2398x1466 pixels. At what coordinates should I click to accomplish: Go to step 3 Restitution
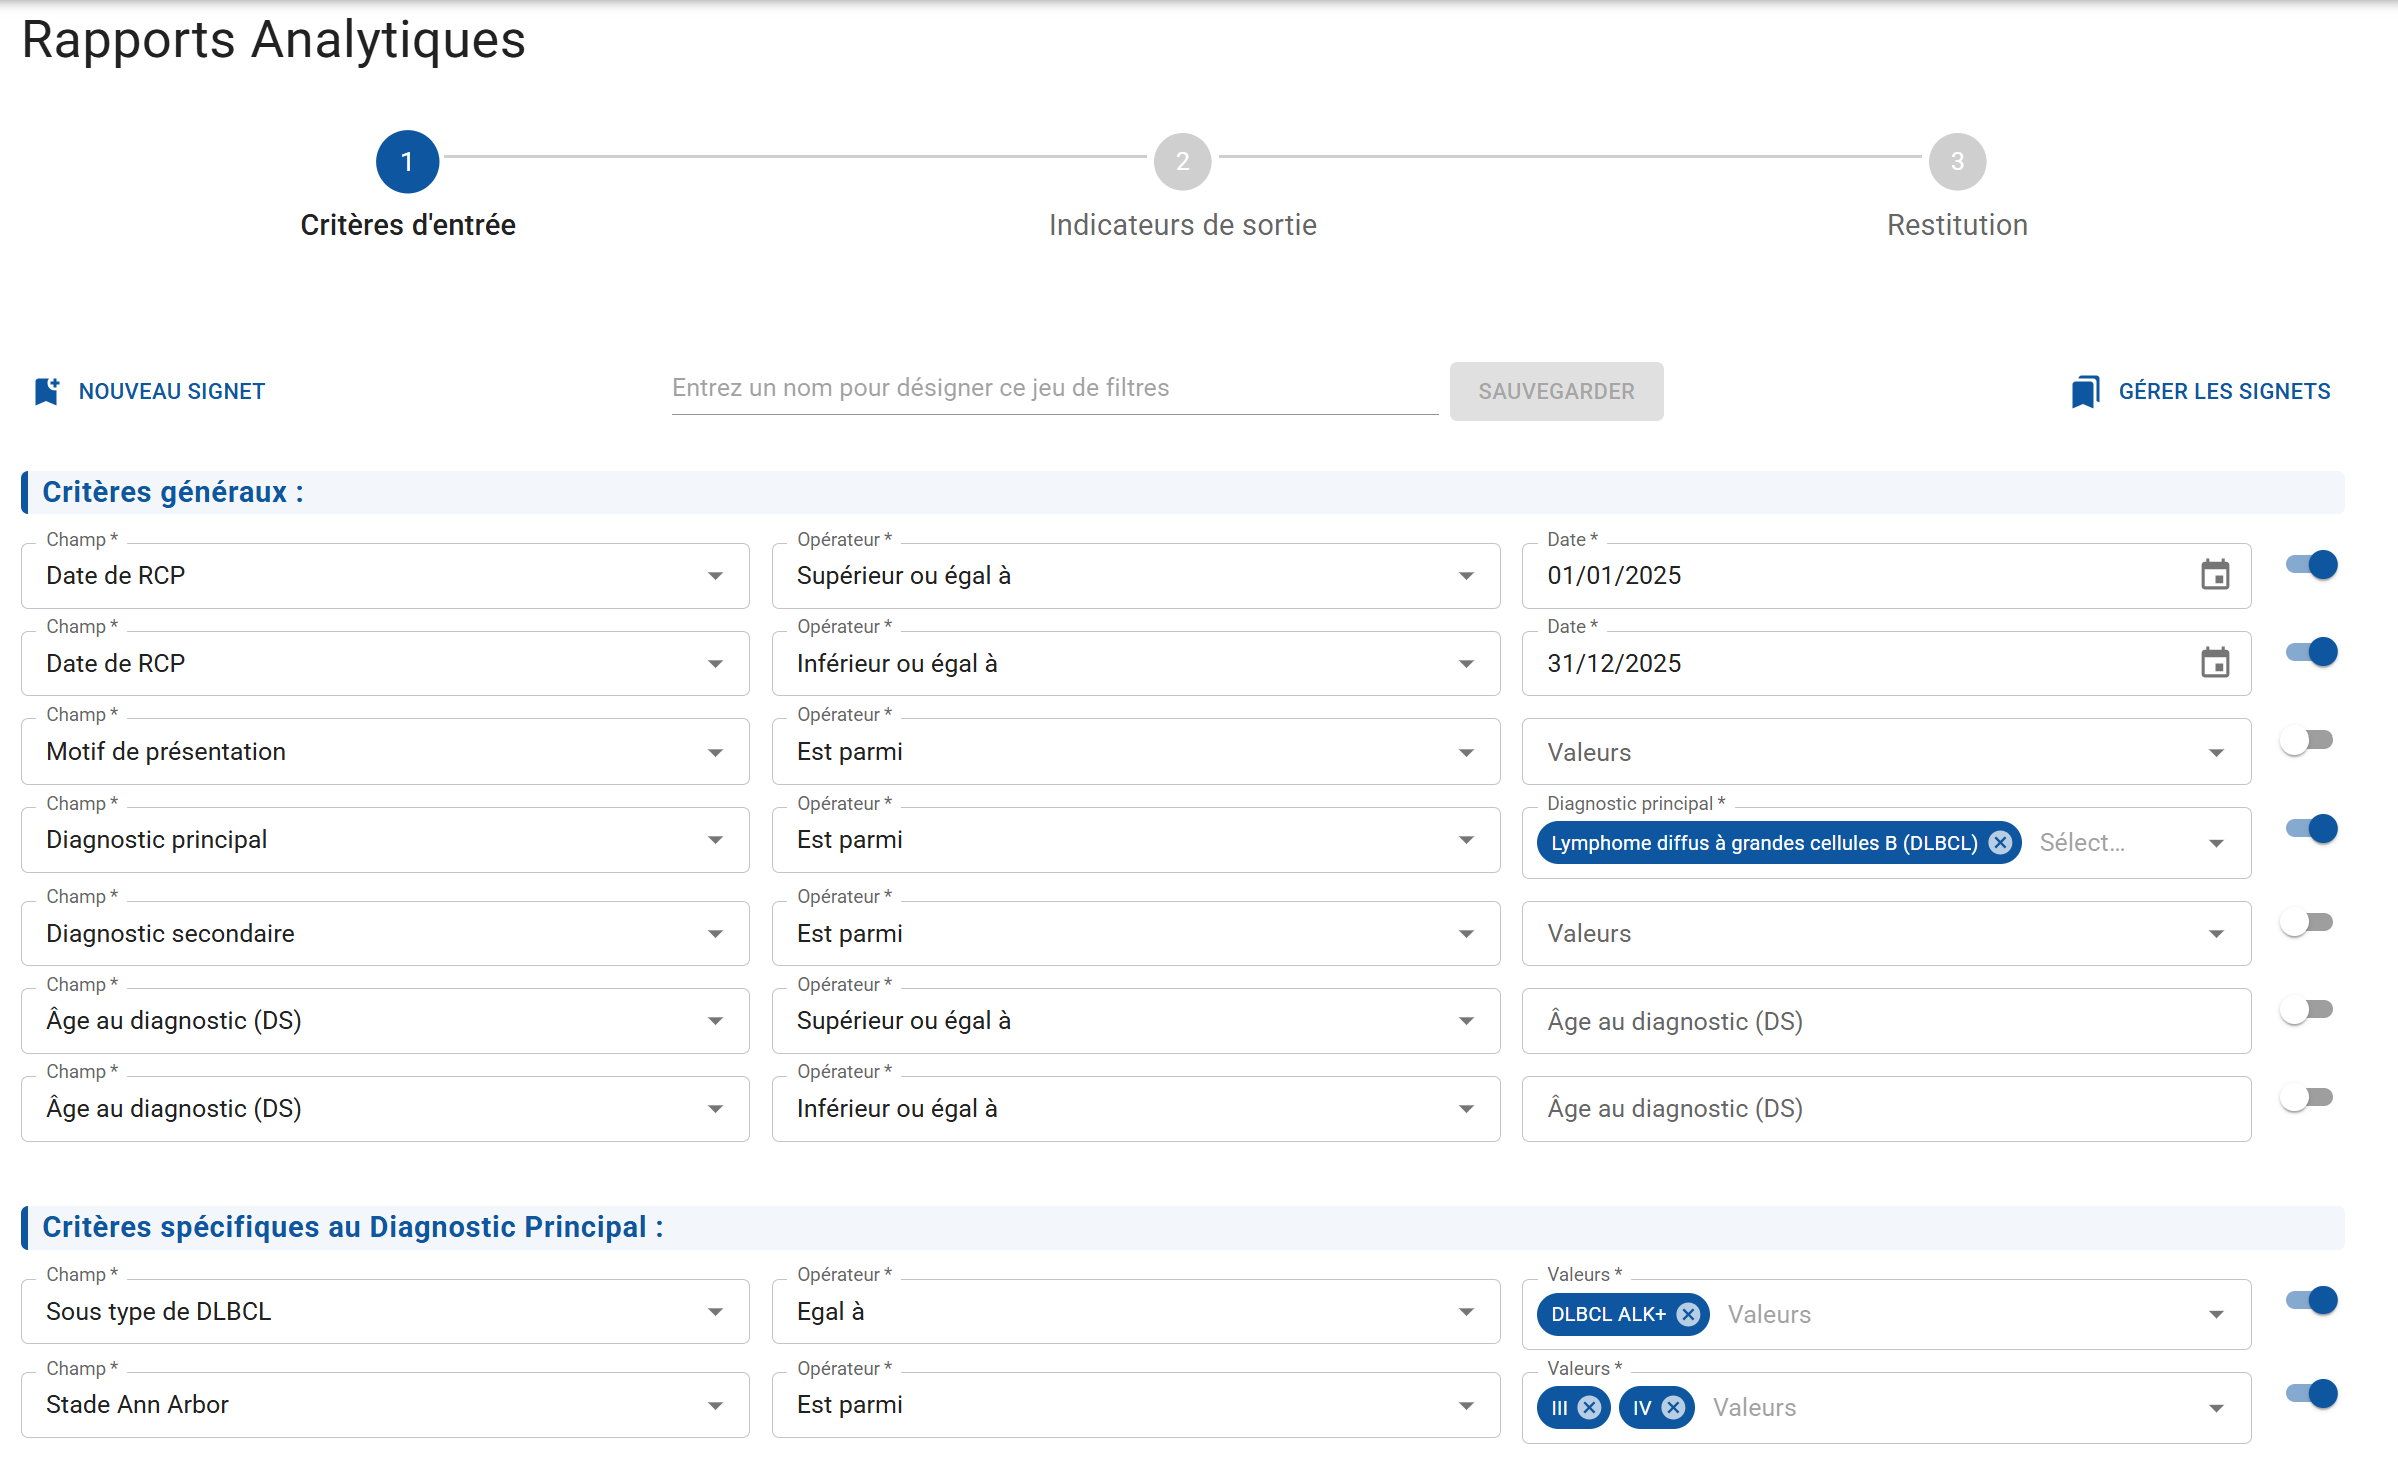coord(1957,162)
